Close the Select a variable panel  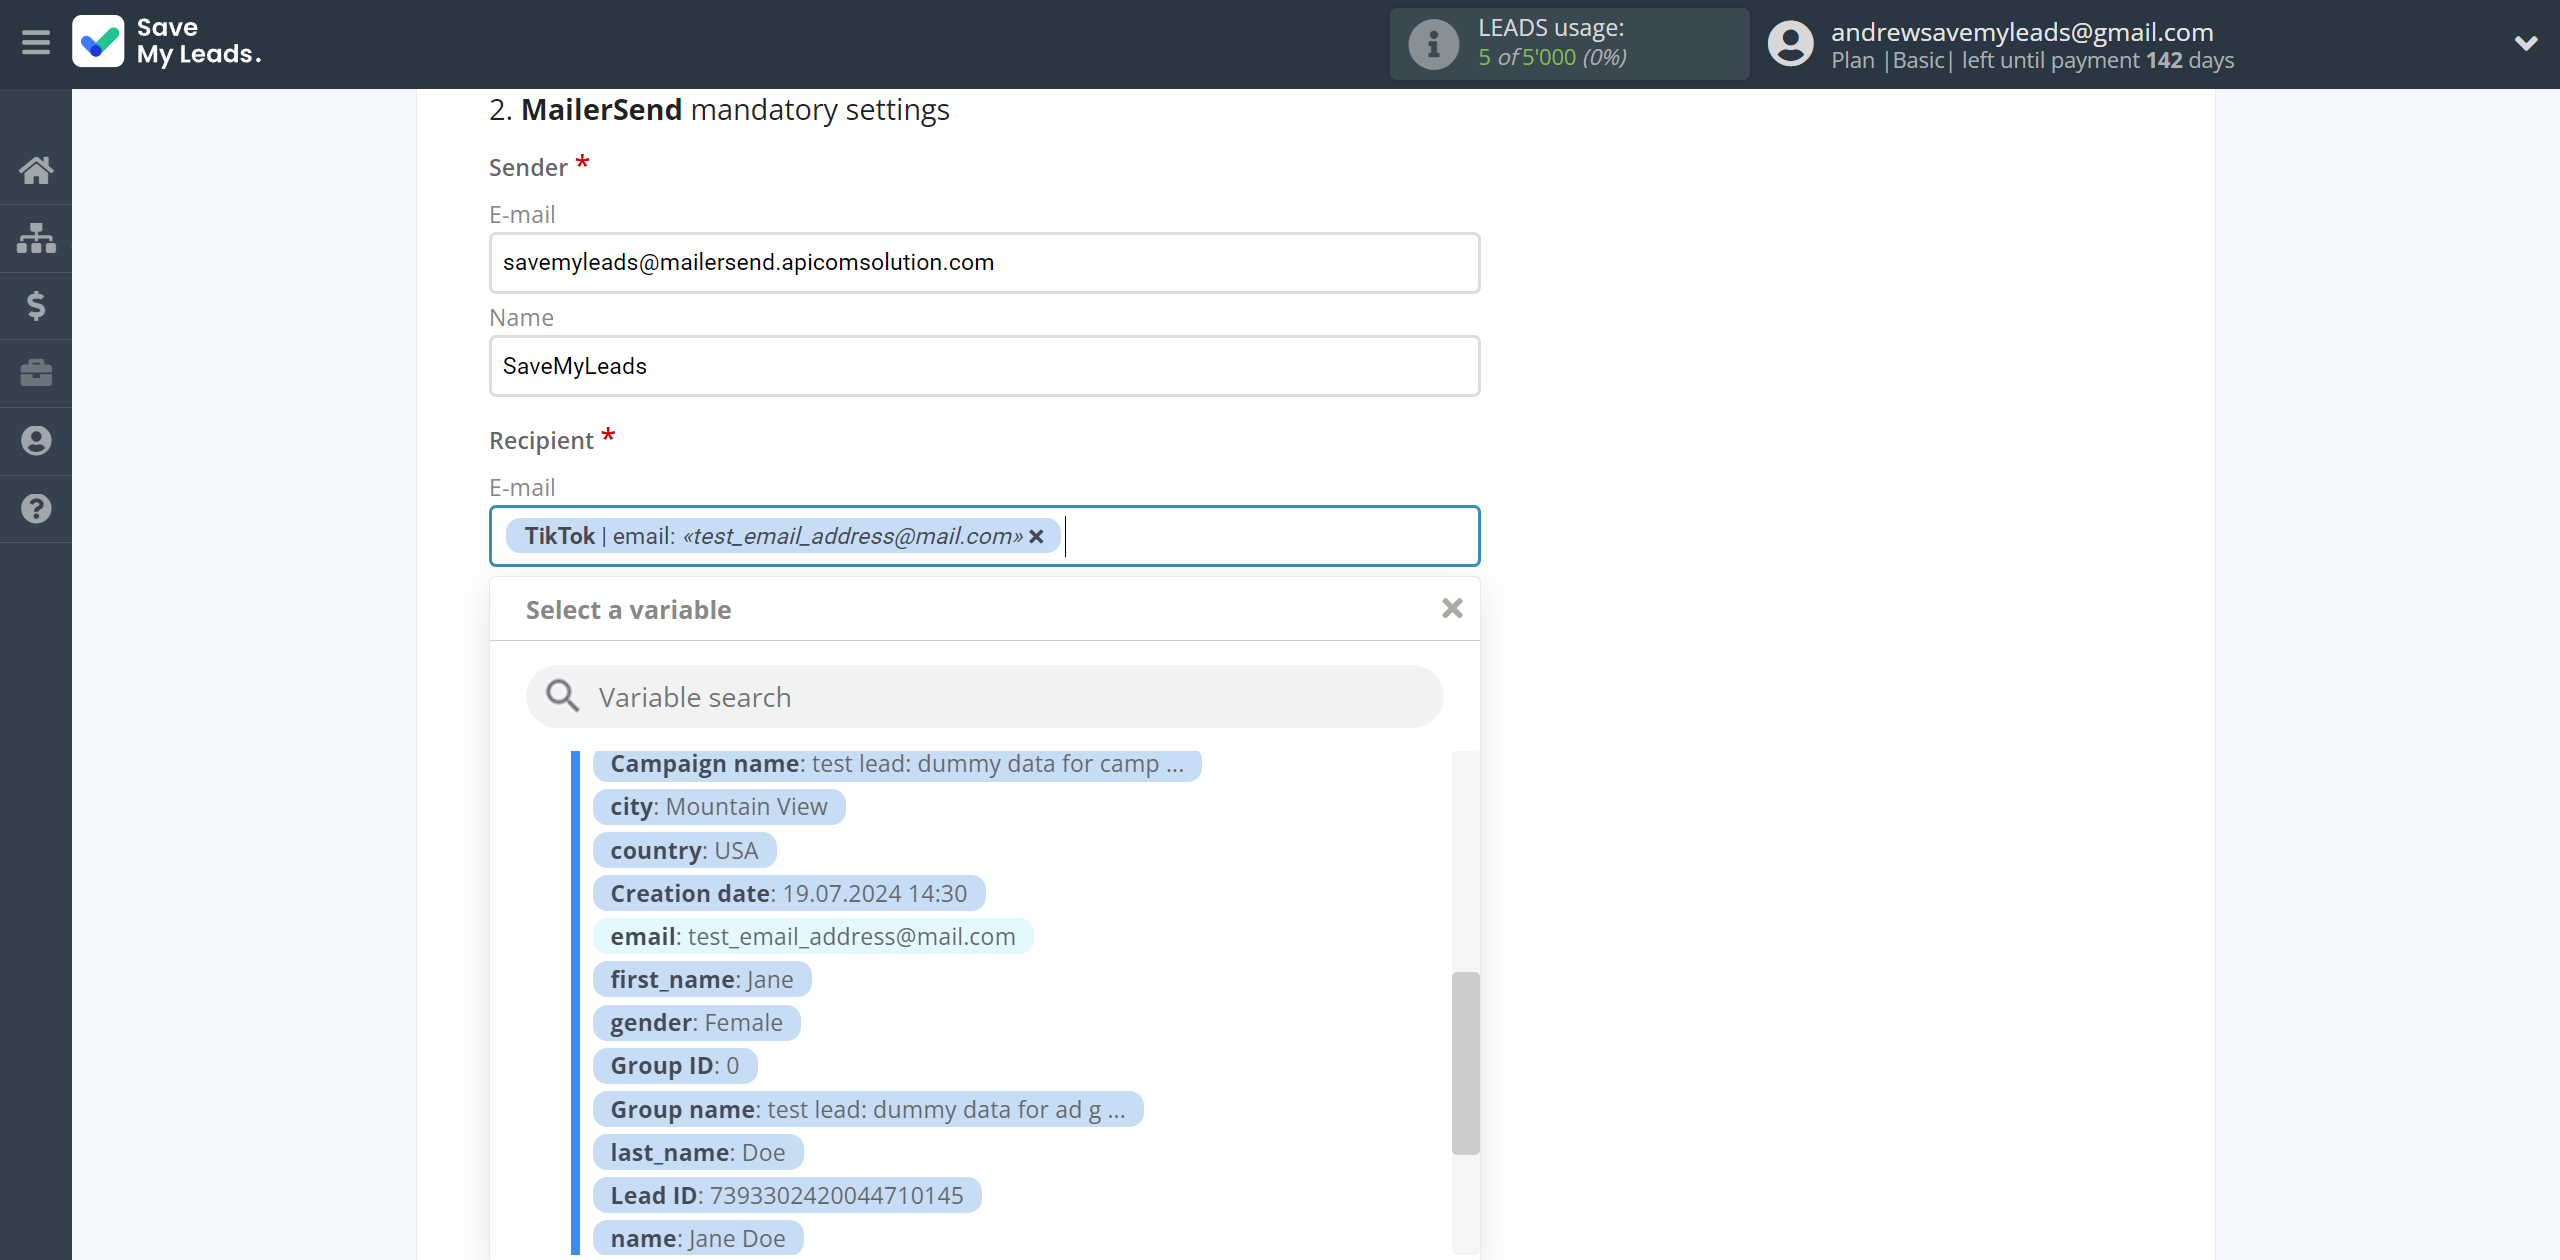[1452, 608]
